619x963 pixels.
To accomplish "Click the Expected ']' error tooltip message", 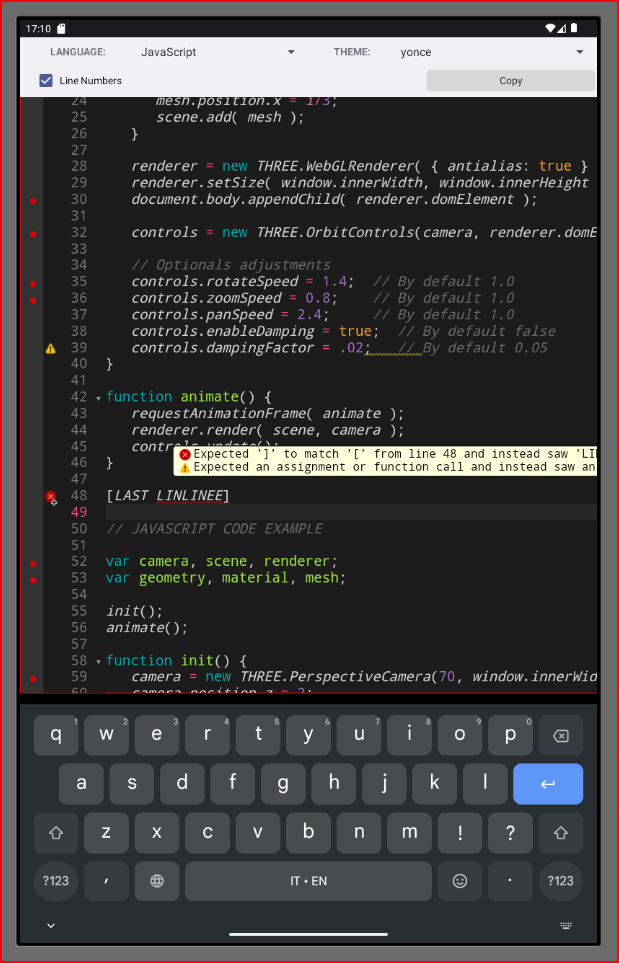I will point(388,454).
